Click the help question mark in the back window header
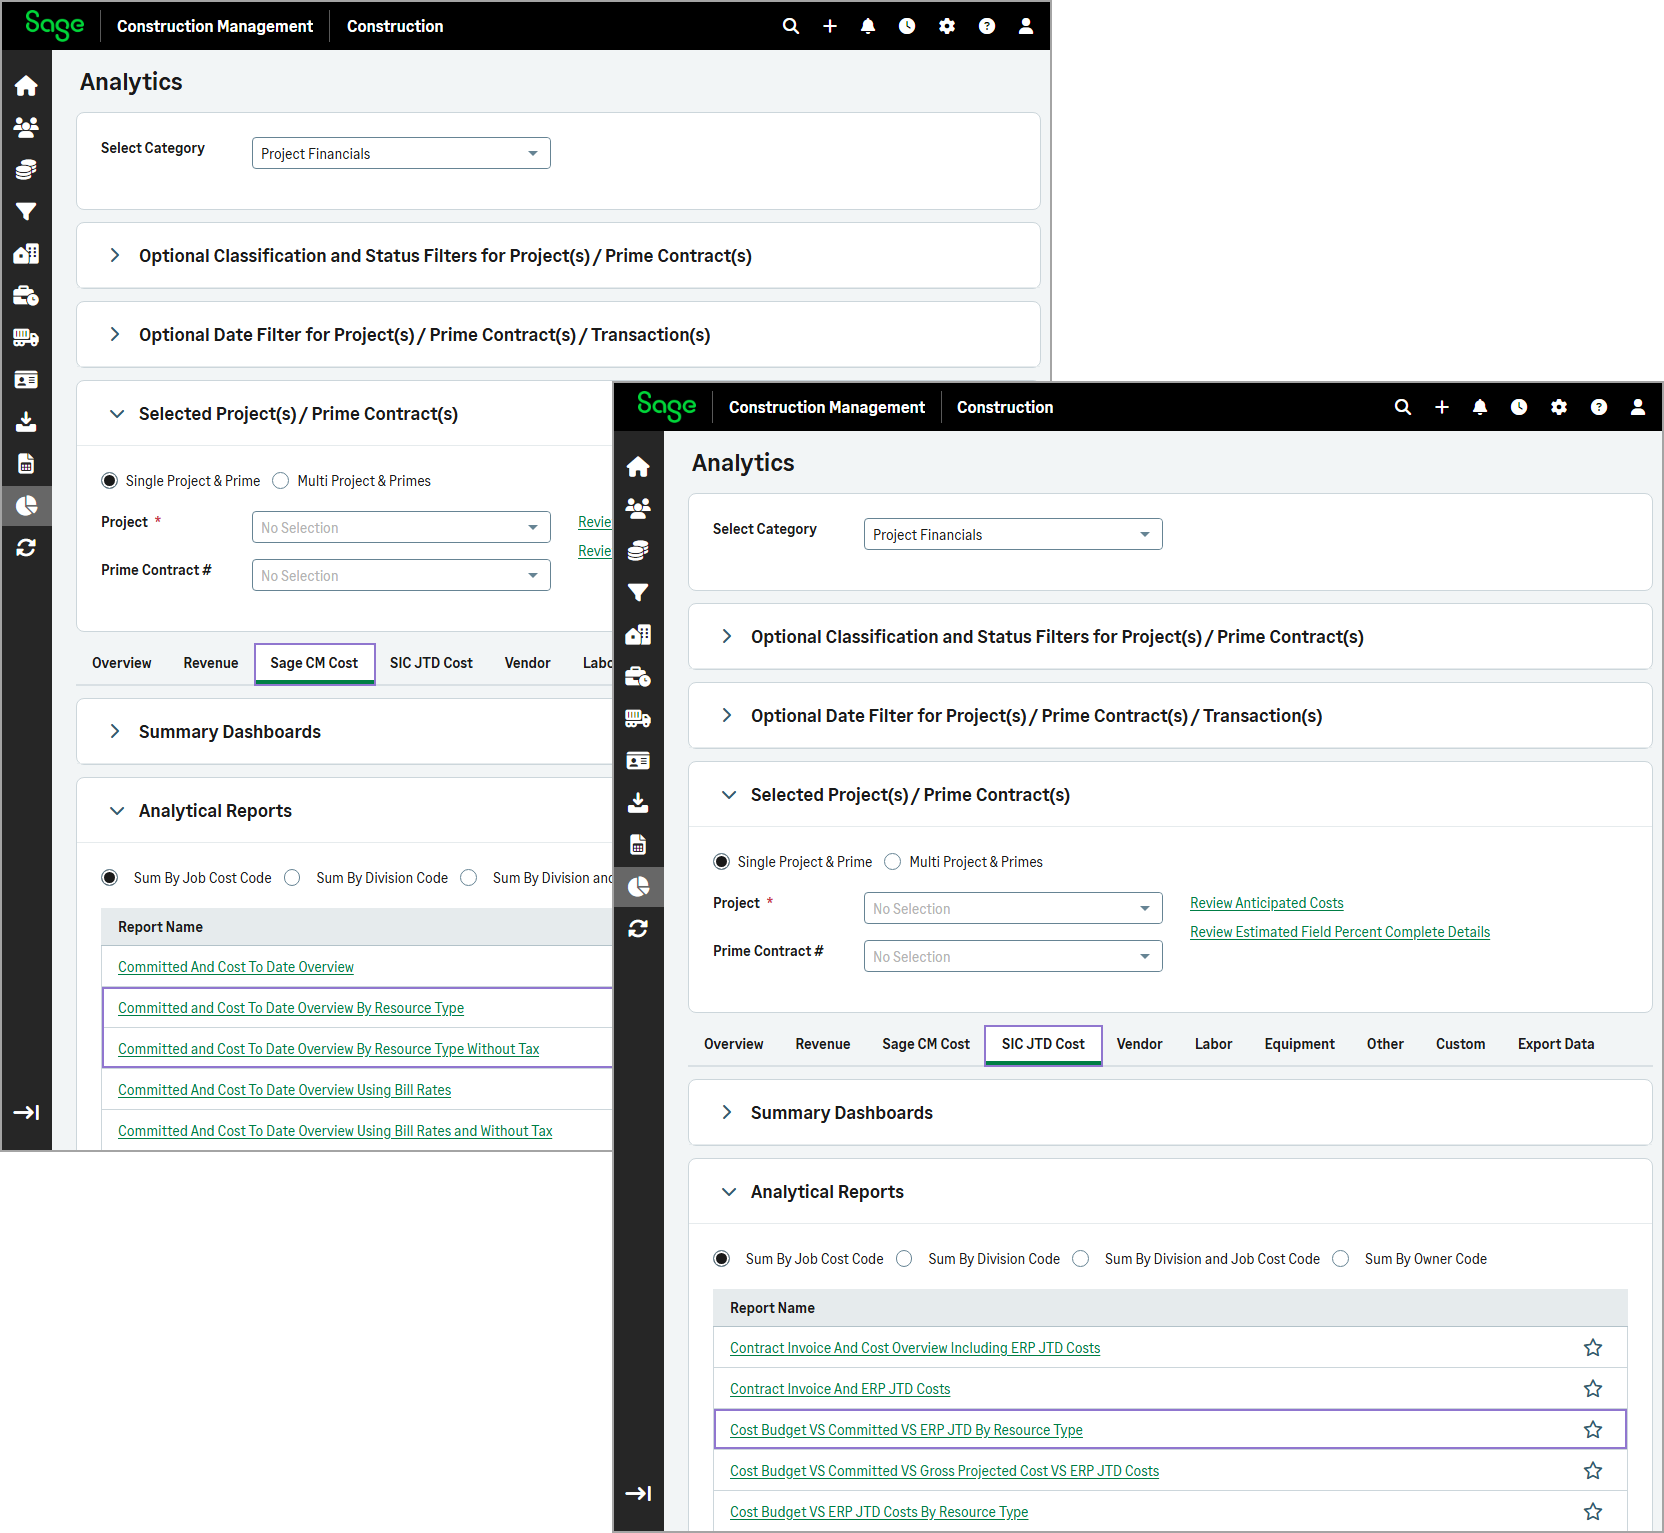1664x1533 pixels. point(986,26)
